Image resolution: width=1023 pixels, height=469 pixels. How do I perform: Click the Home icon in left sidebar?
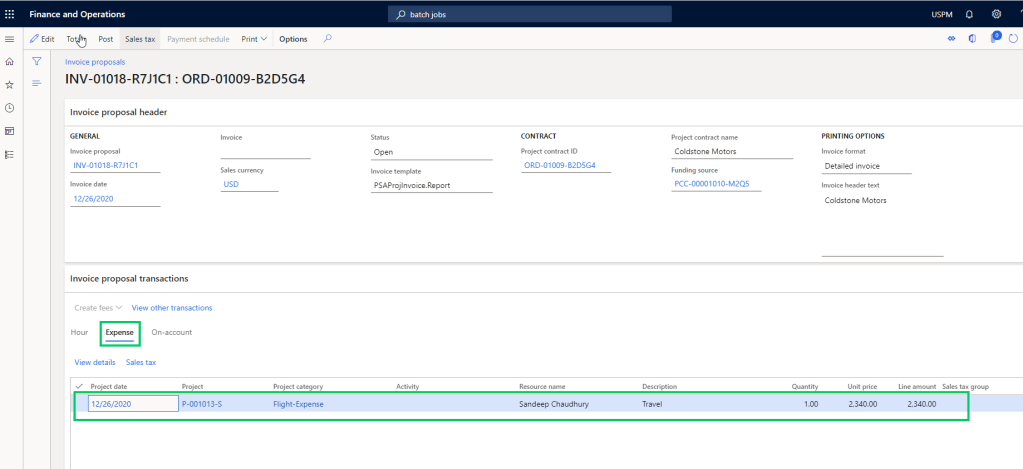click(10, 61)
